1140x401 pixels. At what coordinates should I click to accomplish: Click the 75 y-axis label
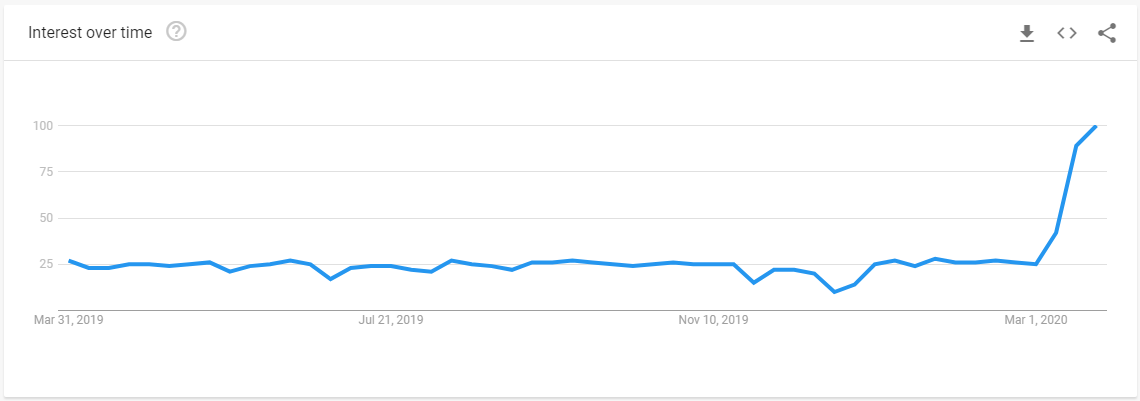pyautogui.click(x=49, y=171)
